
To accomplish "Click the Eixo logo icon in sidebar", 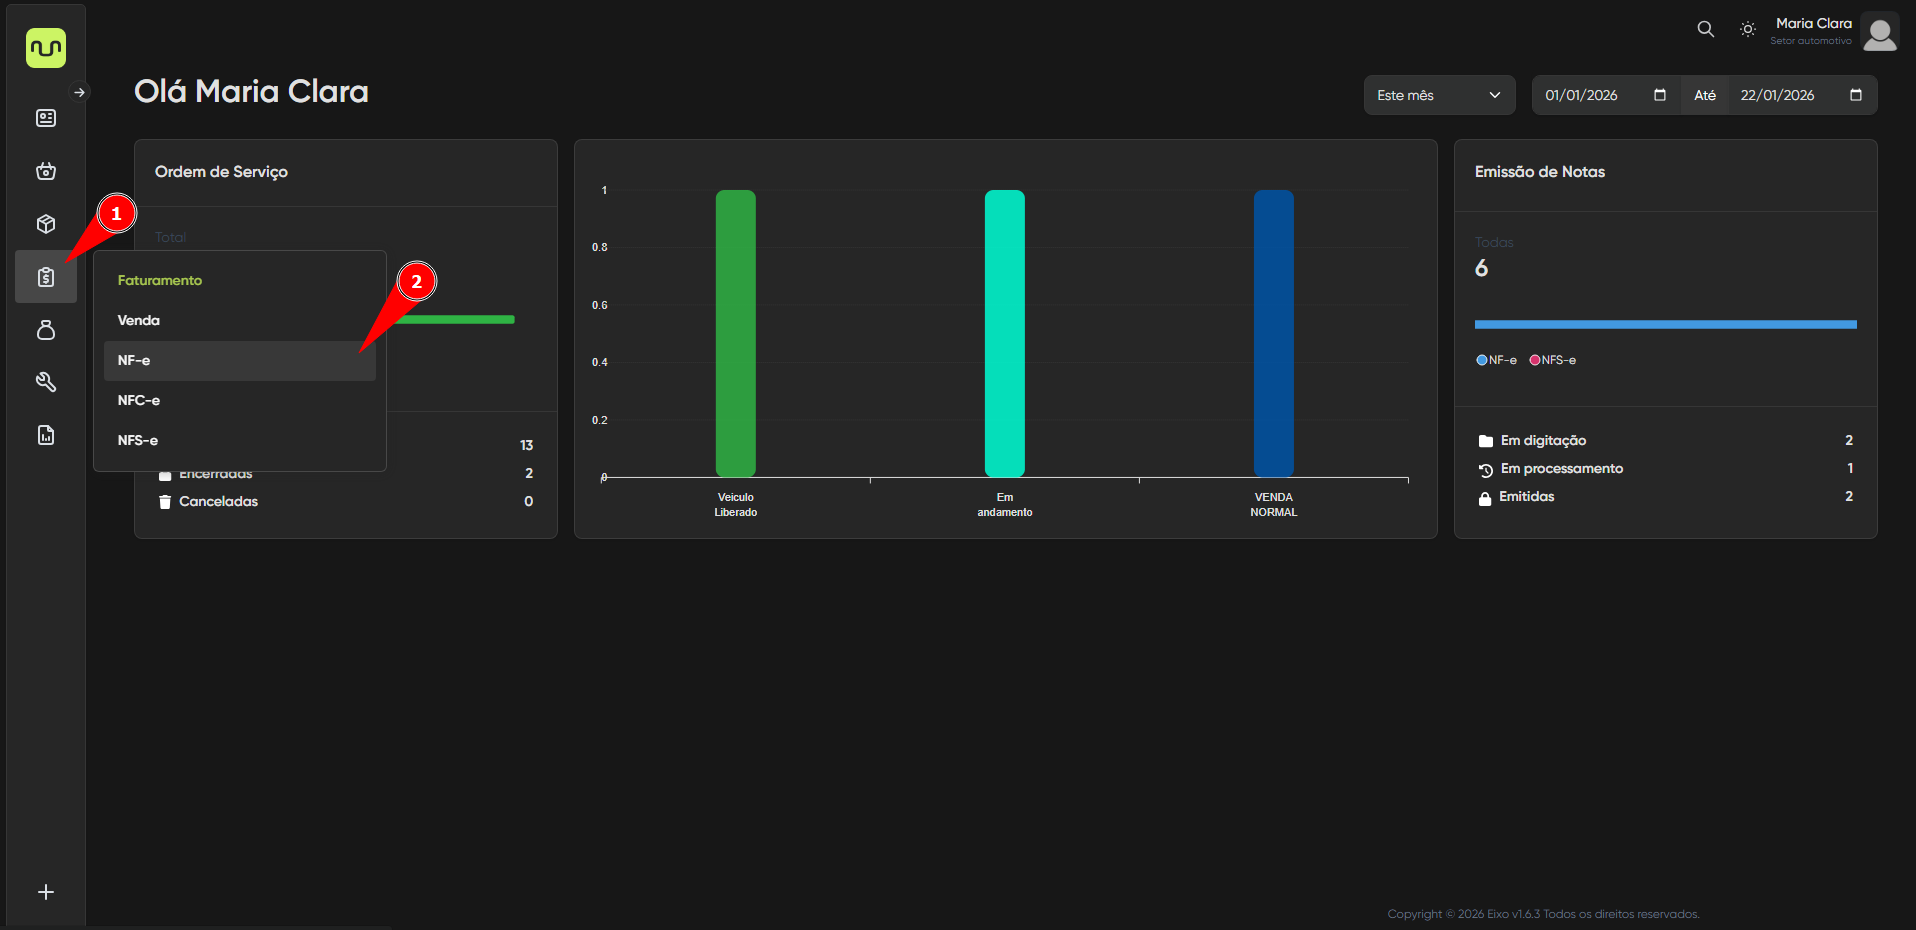I will [x=46, y=48].
